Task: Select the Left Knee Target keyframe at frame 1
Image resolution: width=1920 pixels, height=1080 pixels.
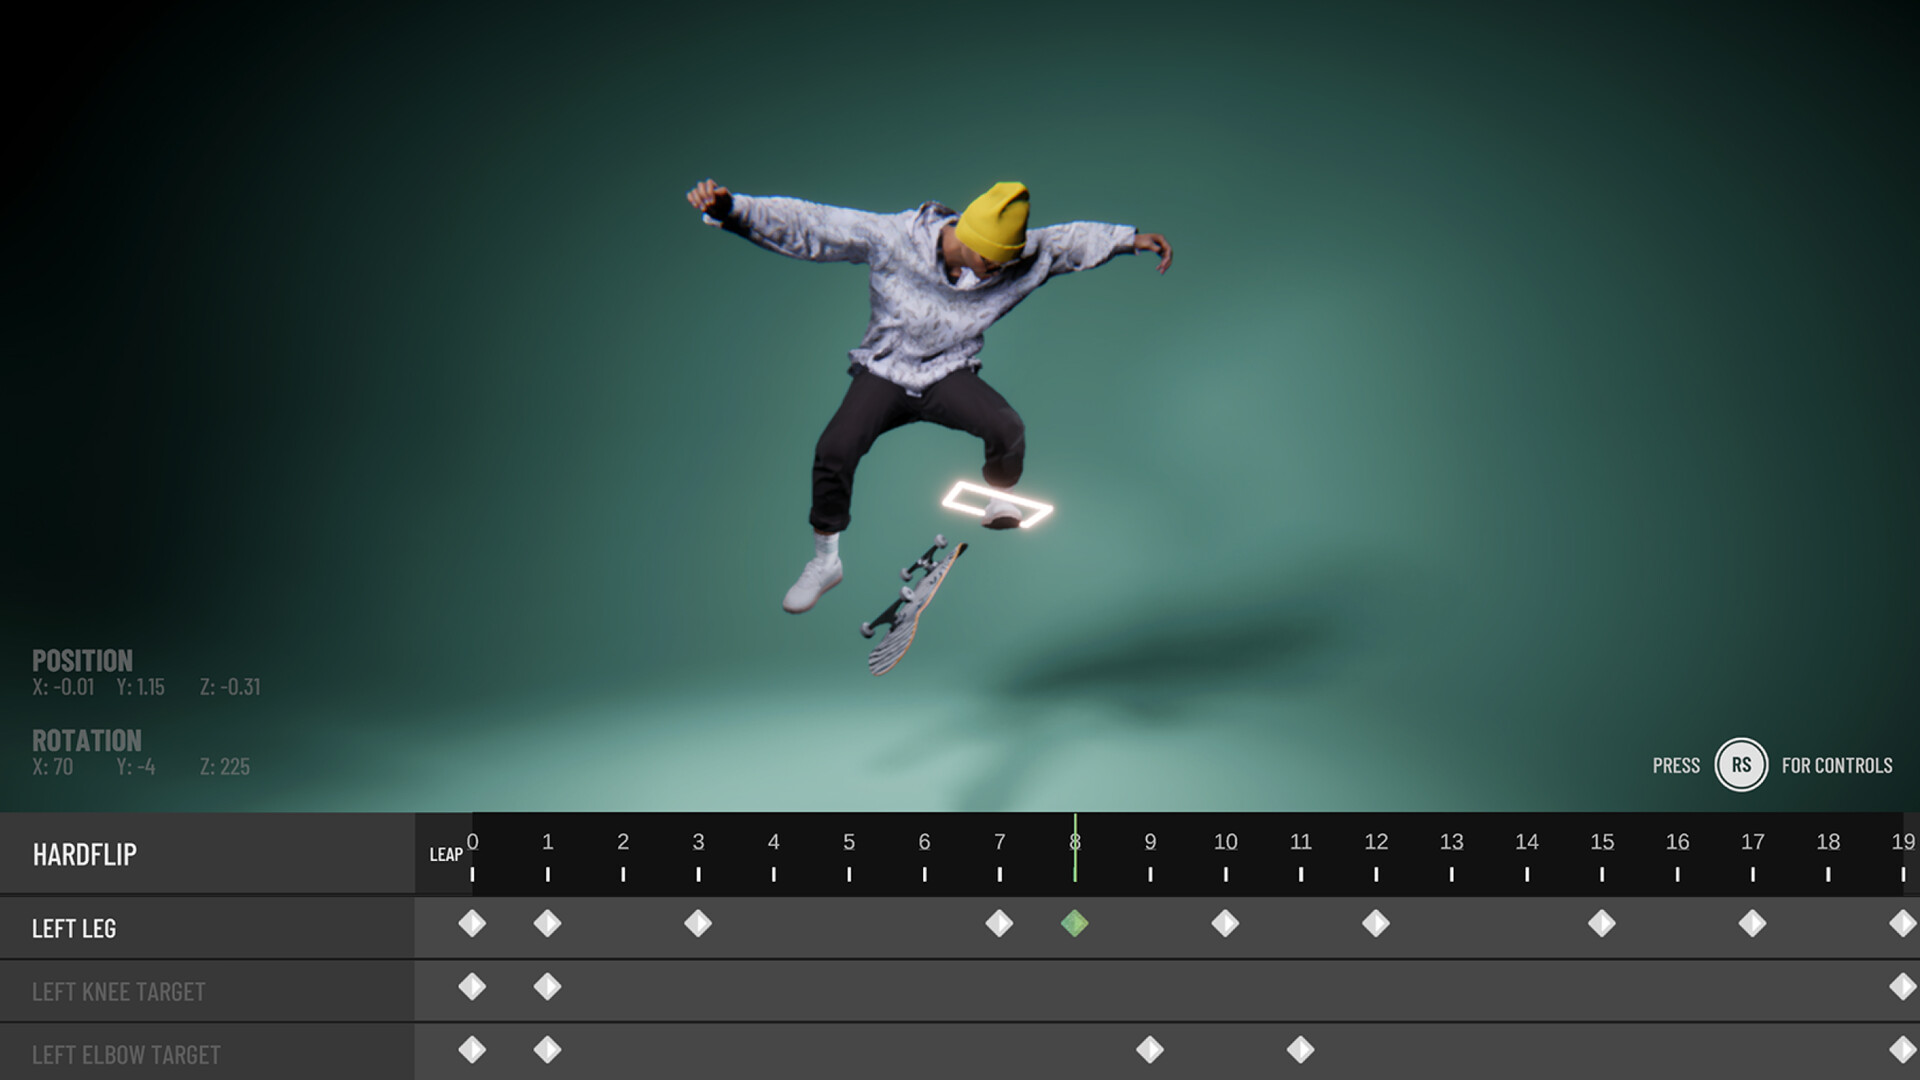Action: click(x=547, y=989)
